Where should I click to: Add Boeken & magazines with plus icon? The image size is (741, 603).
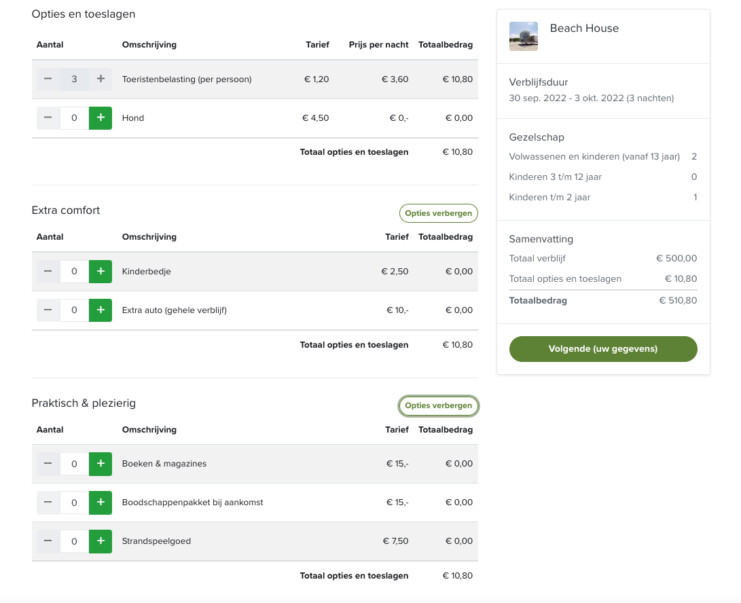100,463
